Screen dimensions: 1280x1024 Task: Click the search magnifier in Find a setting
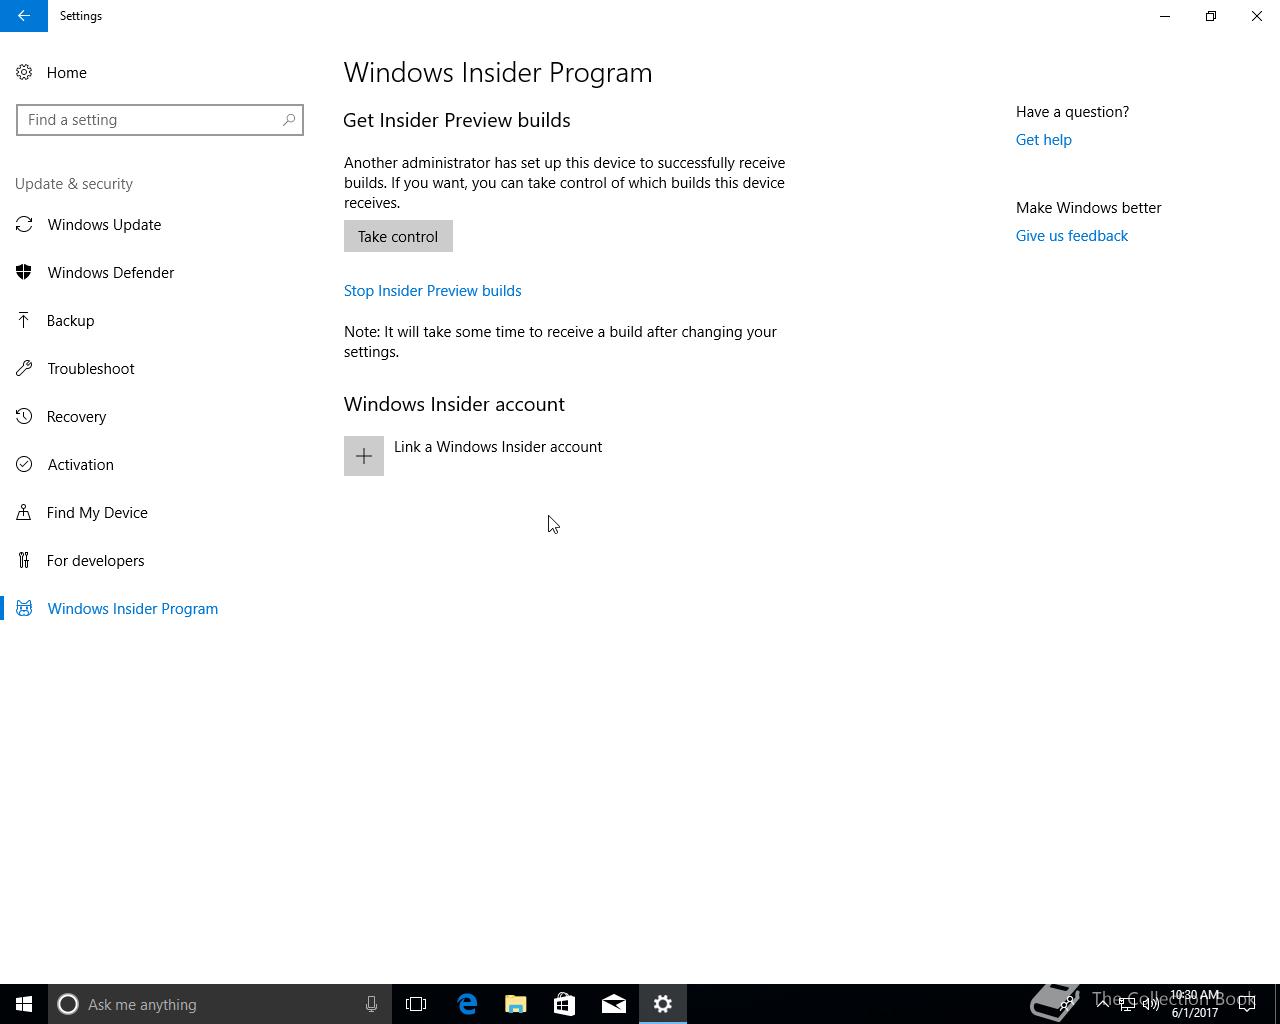[x=289, y=120]
